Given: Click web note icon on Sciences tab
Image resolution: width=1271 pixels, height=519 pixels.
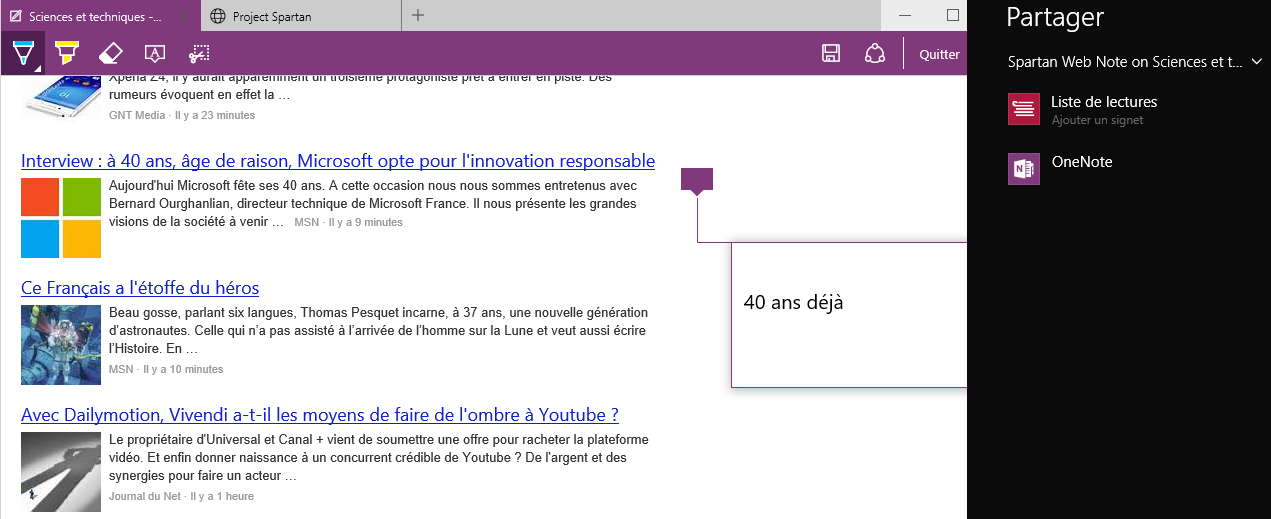Looking at the screenshot, I should [16, 16].
